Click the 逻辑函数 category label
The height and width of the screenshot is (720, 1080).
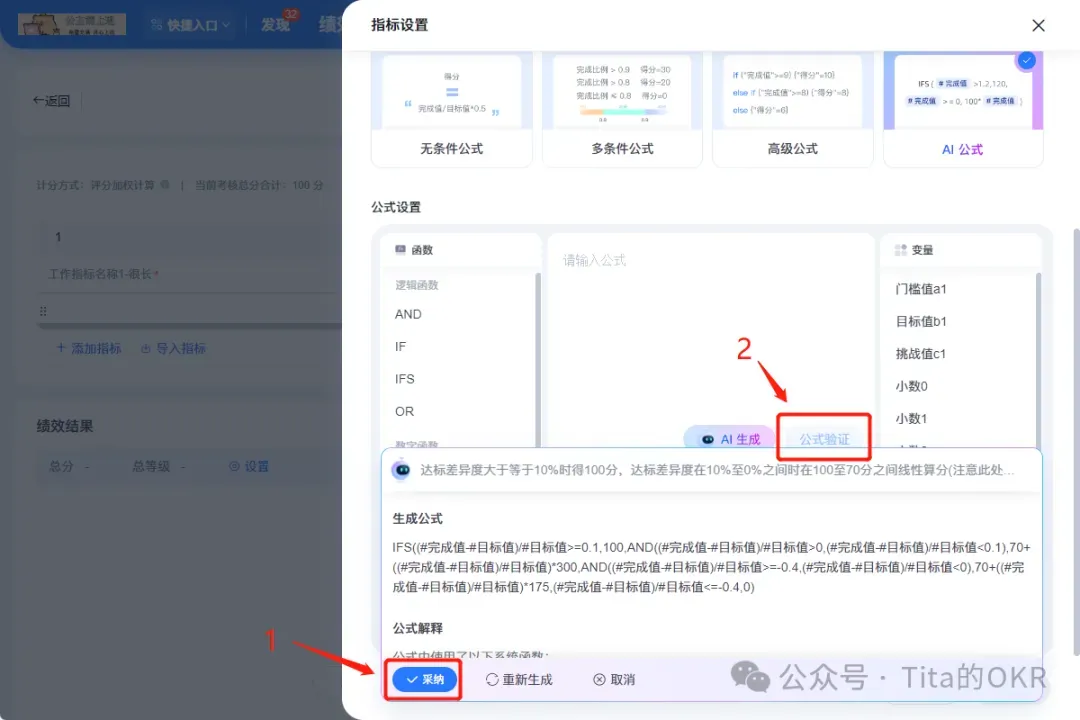(x=417, y=285)
